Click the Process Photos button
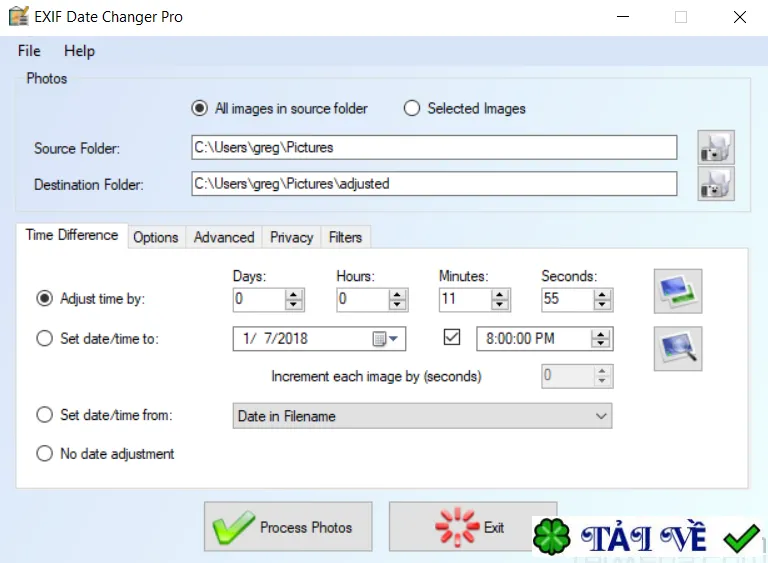The width and height of the screenshot is (768, 563). (288, 526)
